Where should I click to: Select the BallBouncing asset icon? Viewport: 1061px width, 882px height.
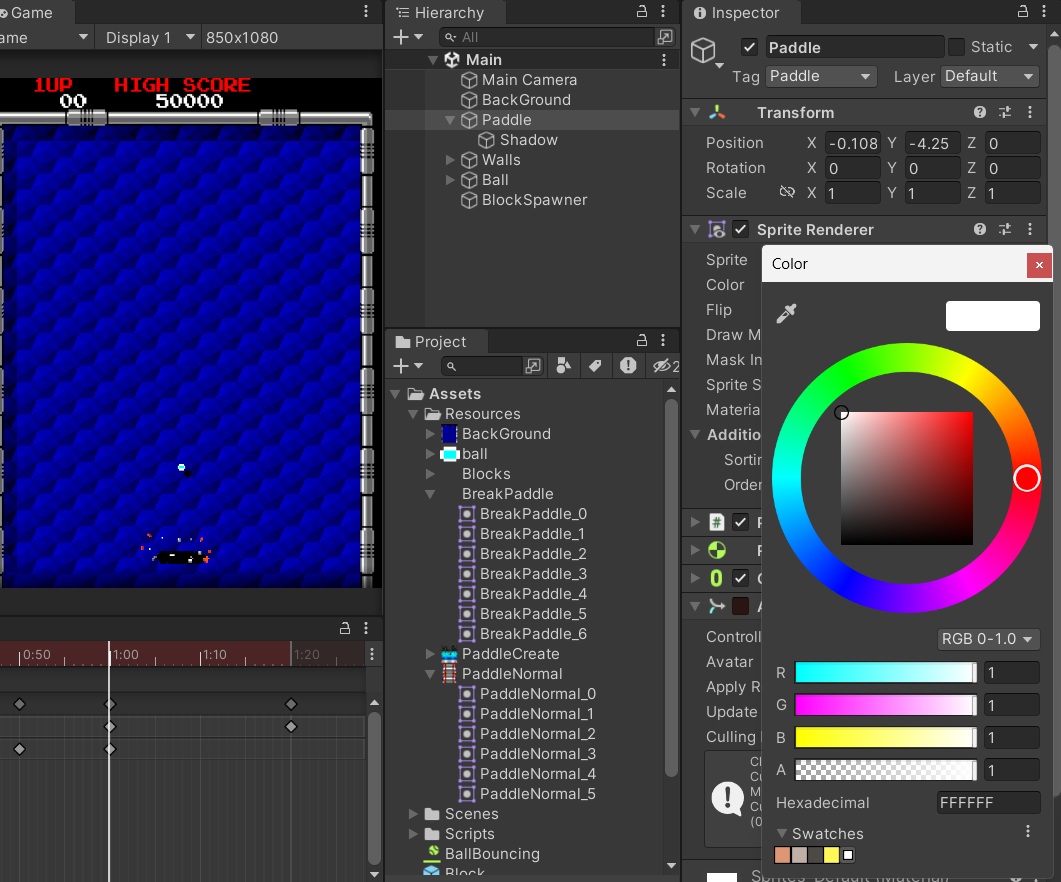[433, 853]
